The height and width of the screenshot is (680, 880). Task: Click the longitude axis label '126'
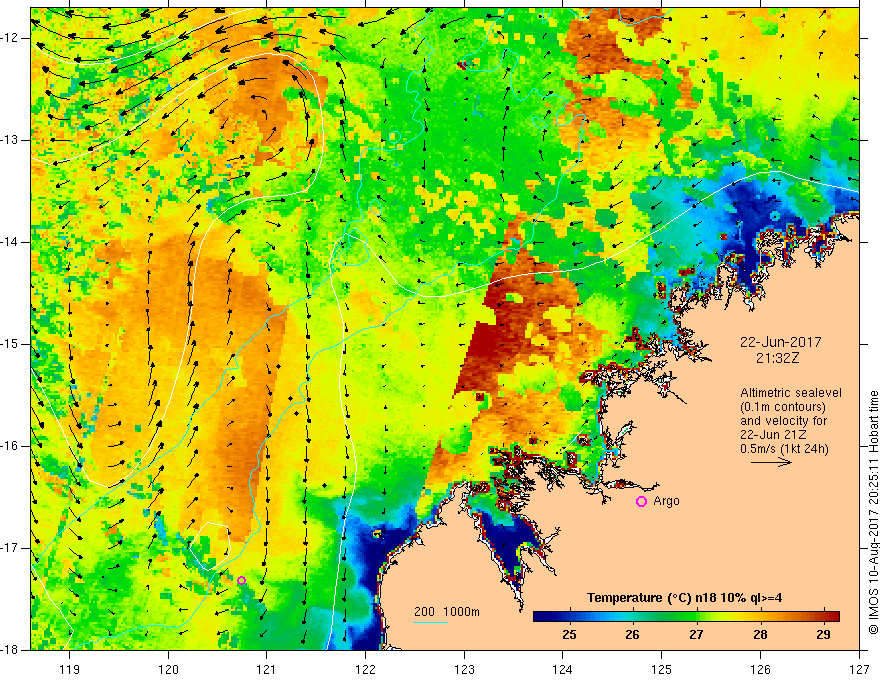760,669
